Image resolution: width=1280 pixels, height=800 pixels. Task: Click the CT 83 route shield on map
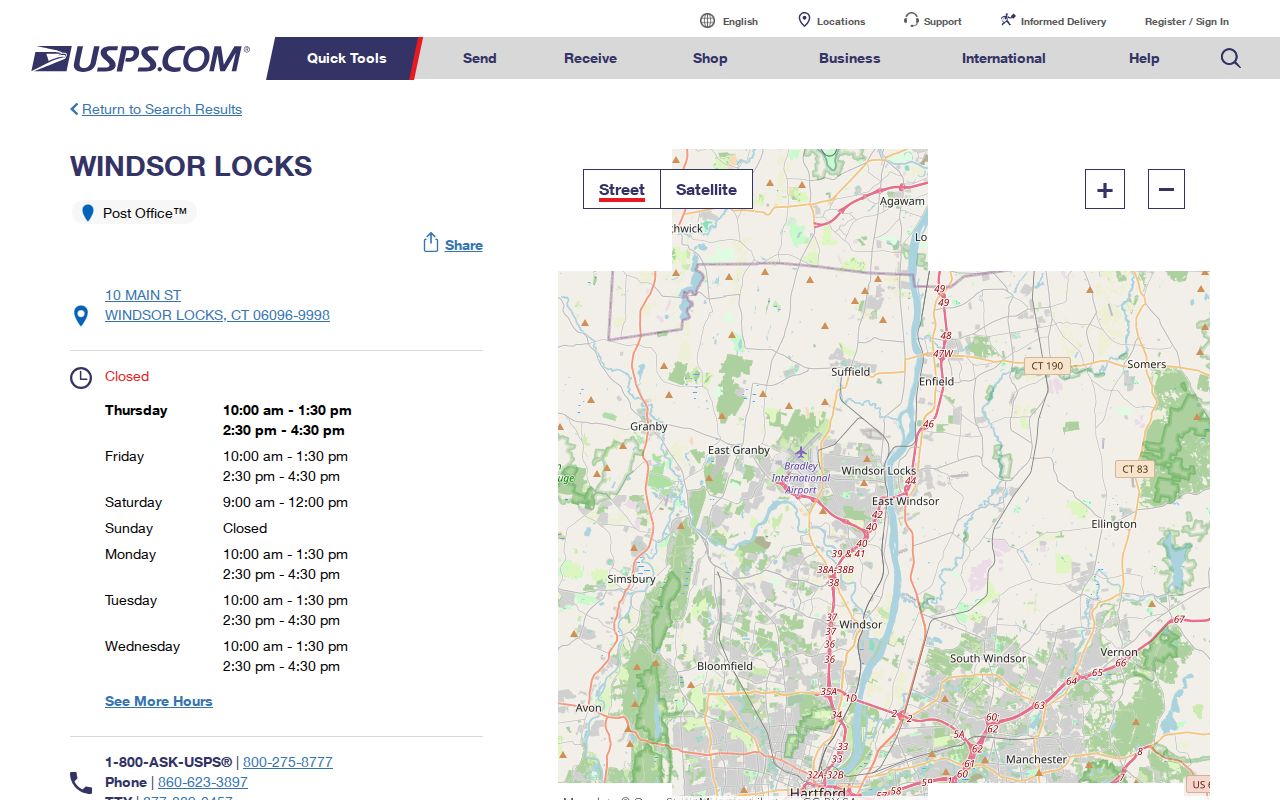coord(1135,469)
